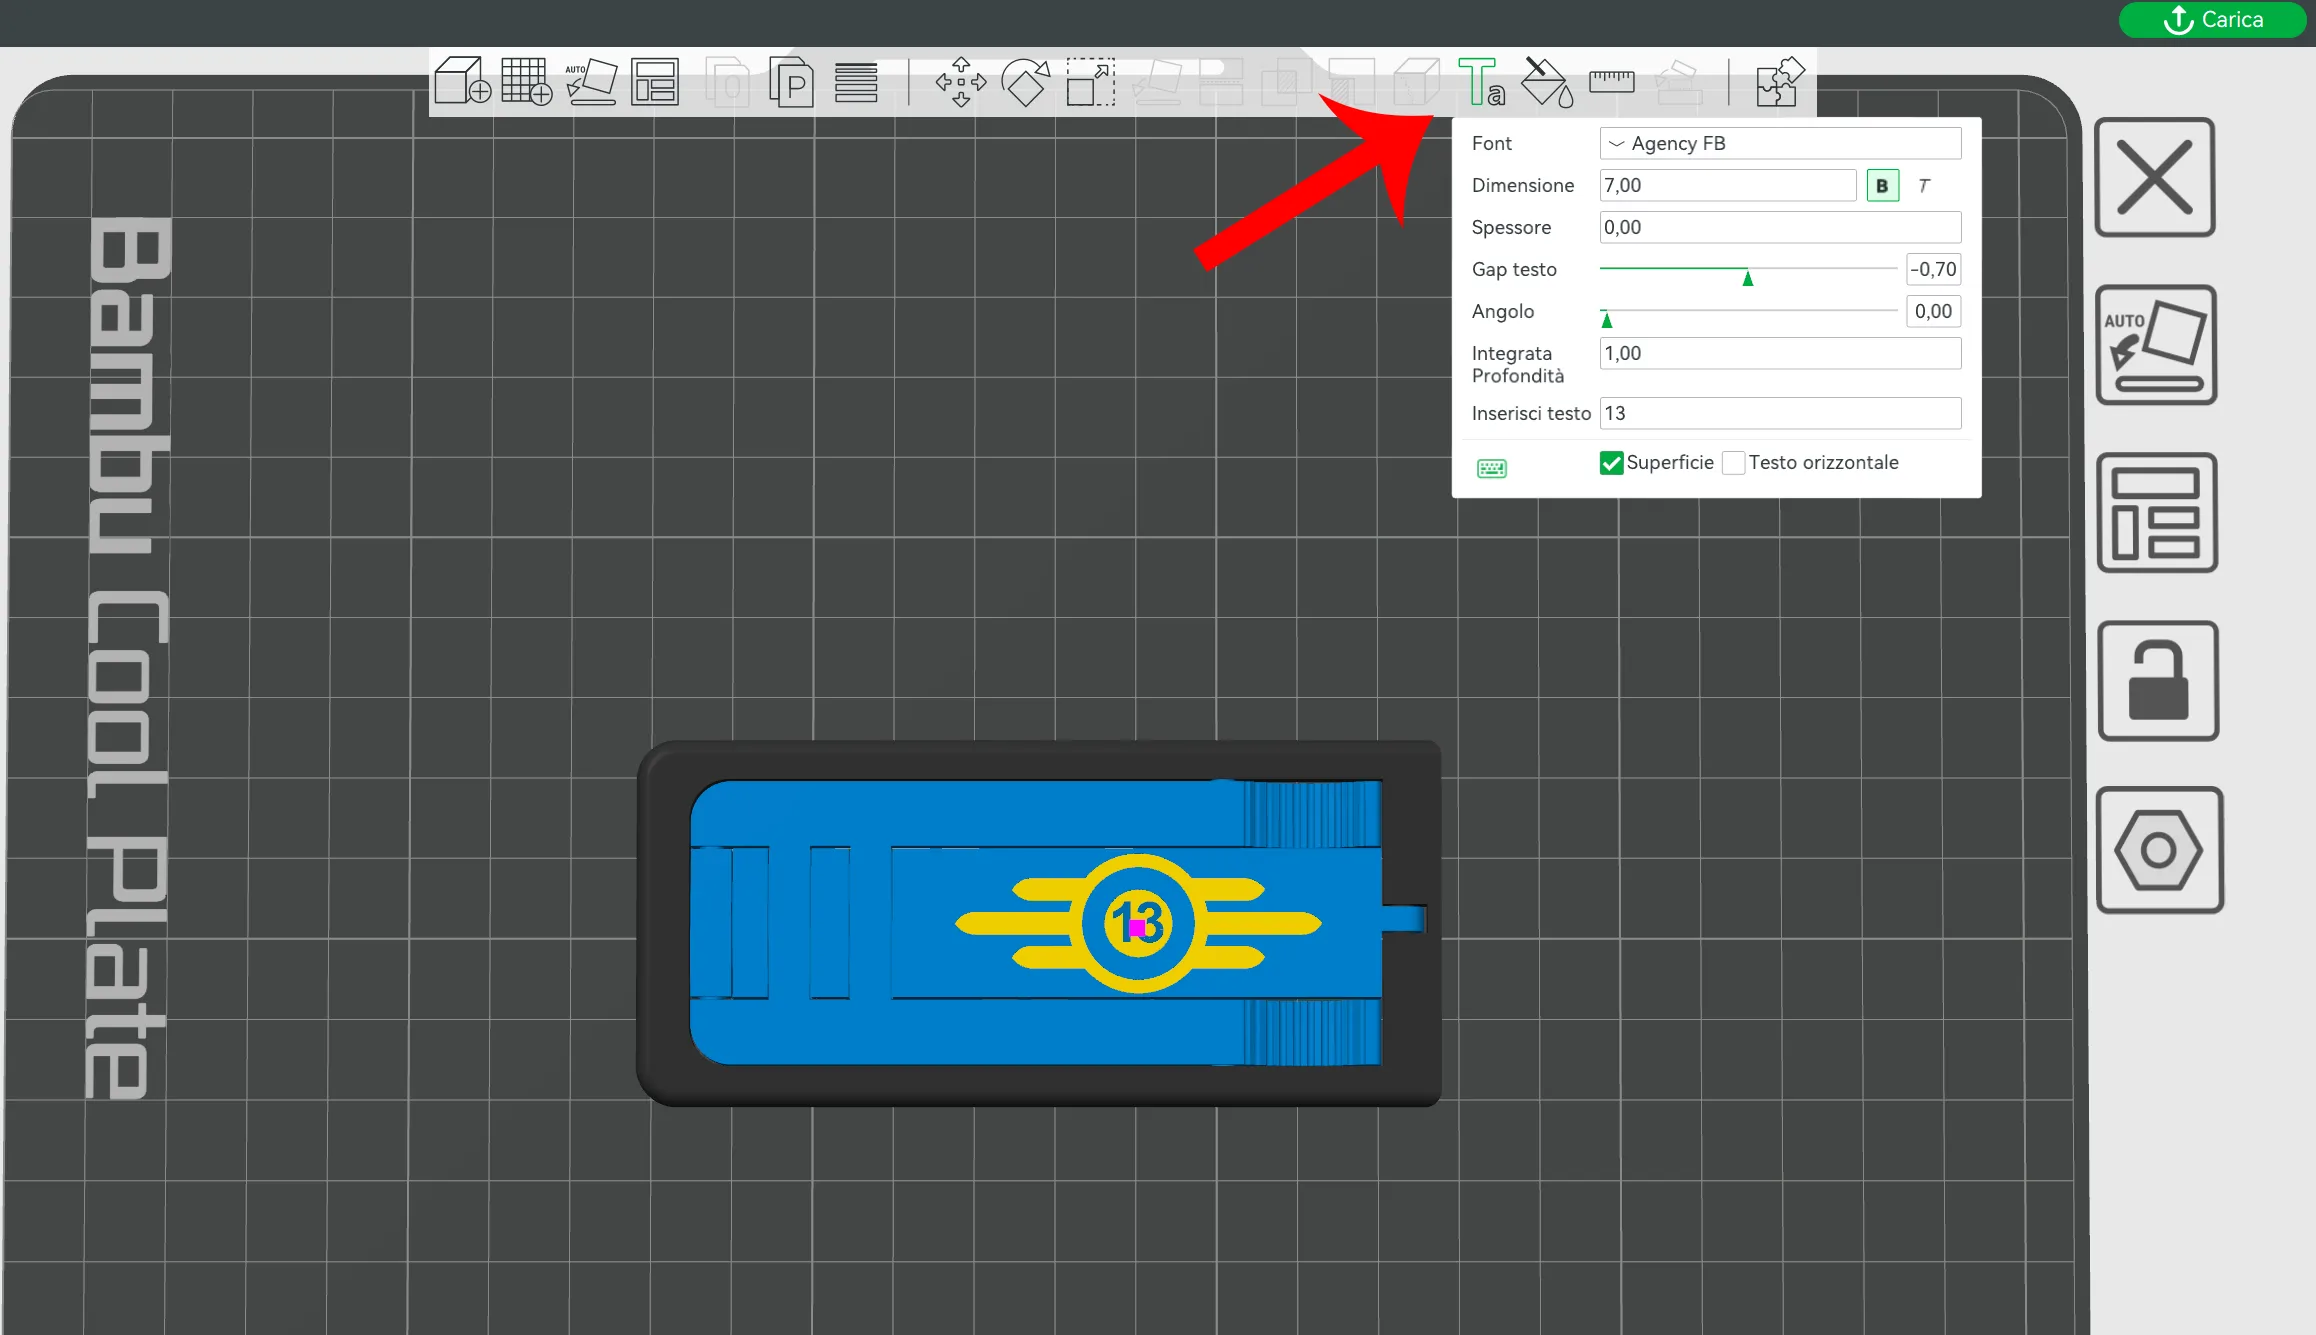Enable the Testo orizzontale checkbox
Viewport: 2316px width, 1335px height.
tap(1734, 463)
